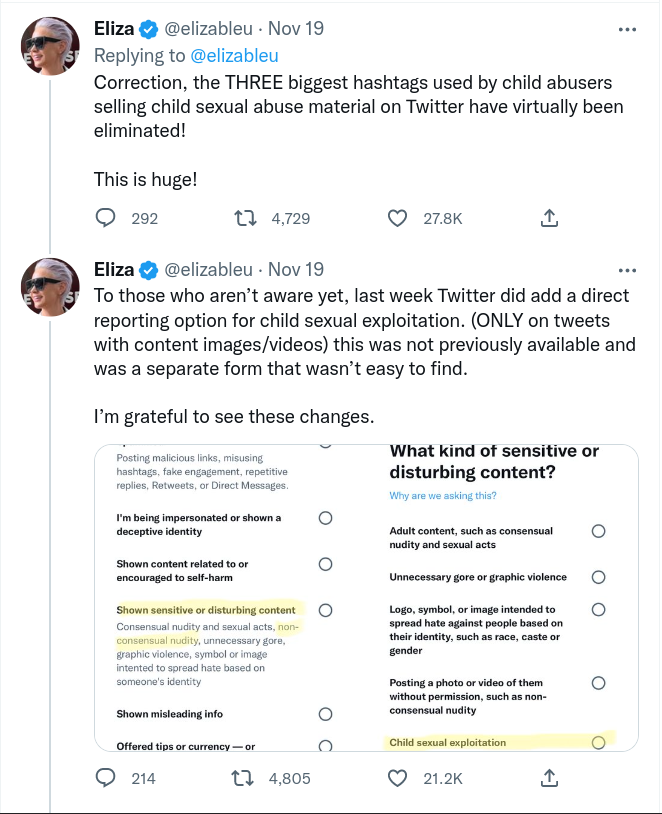Select Unnecessary gore or graphic violence option

[x=598, y=577]
